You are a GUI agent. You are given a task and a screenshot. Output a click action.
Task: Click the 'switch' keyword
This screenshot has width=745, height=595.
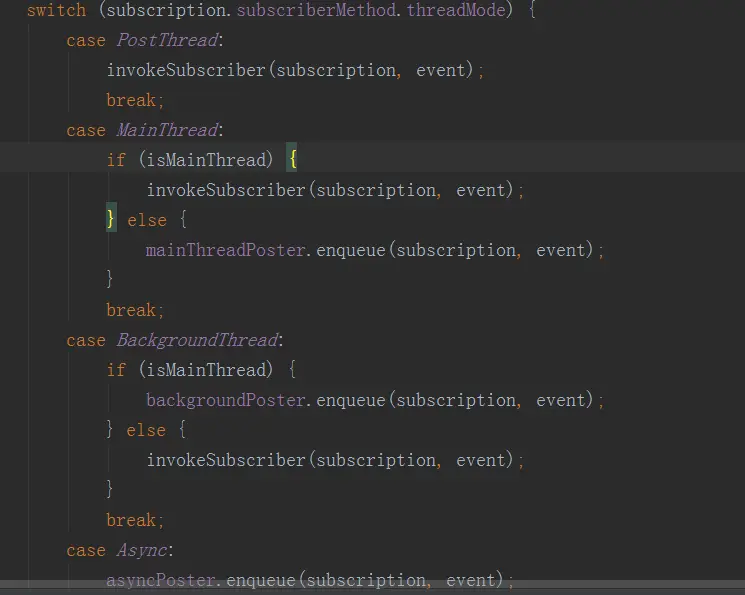pos(57,10)
